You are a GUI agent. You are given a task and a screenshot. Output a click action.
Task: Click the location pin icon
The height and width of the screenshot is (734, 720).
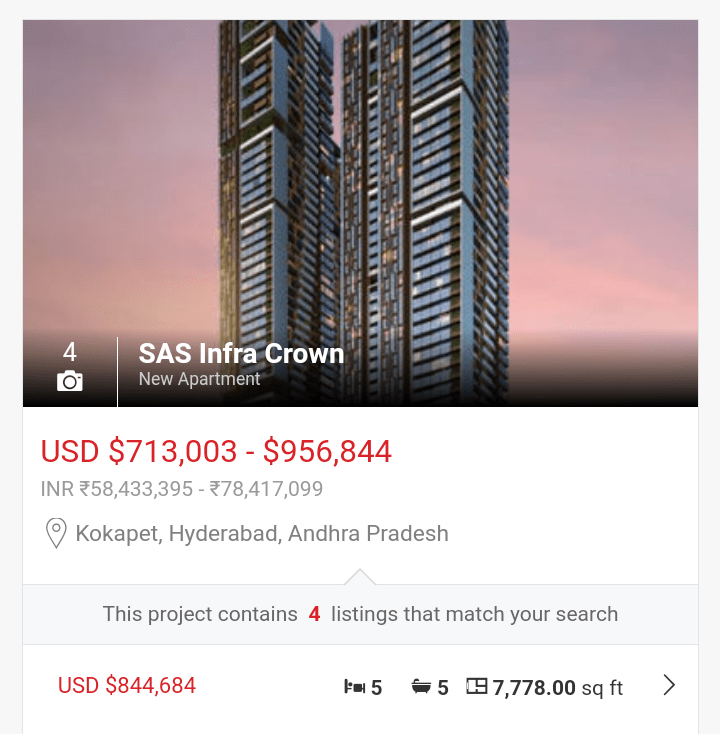click(x=57, y=533)
